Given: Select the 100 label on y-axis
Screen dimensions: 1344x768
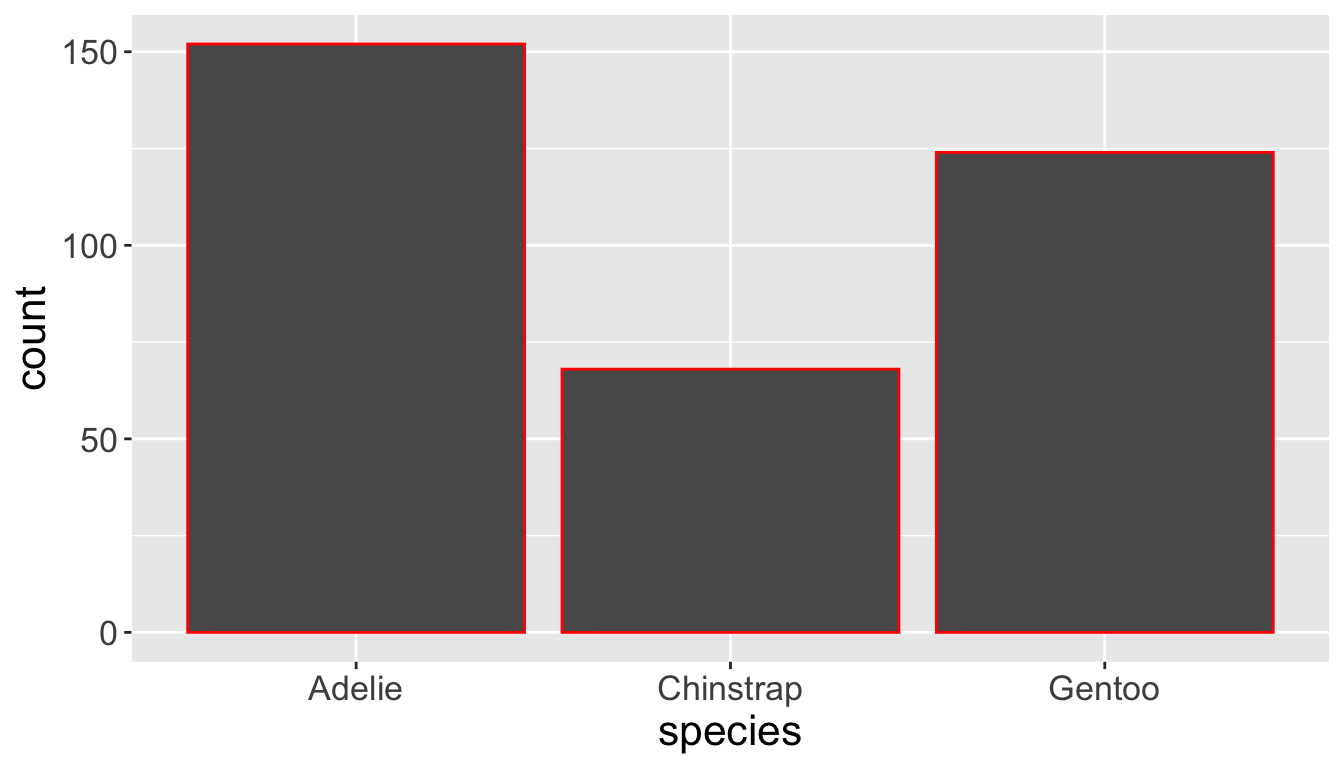Looking at the screenshot, I should [90, 246].
